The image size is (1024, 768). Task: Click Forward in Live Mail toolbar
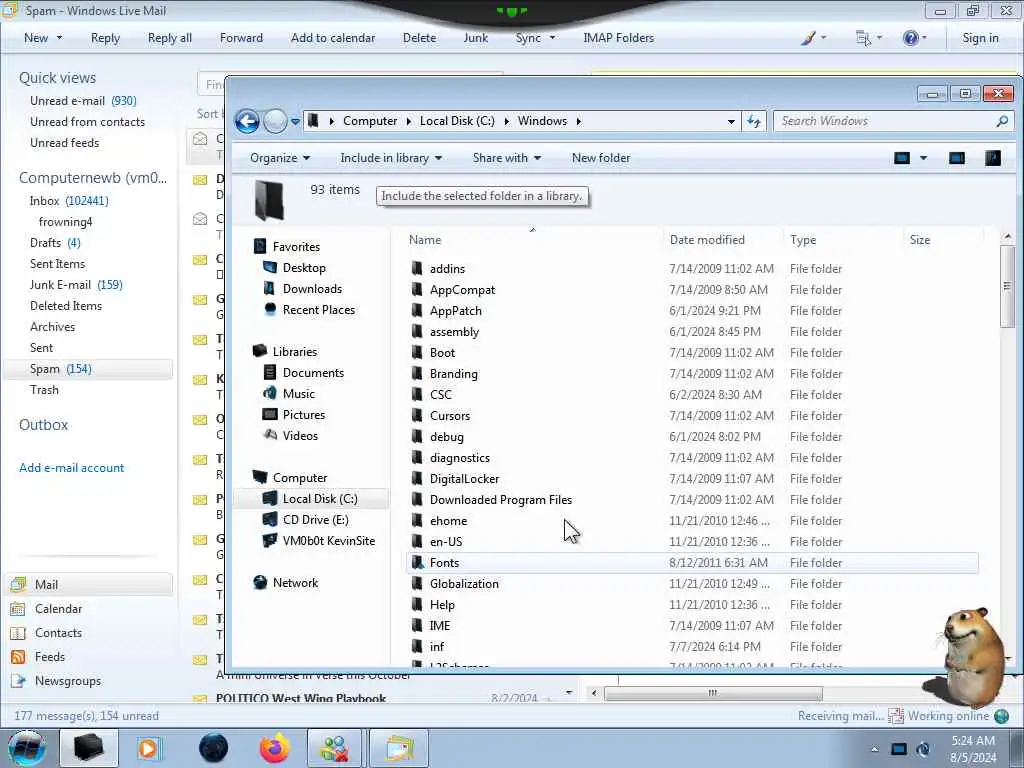[242, 38]
